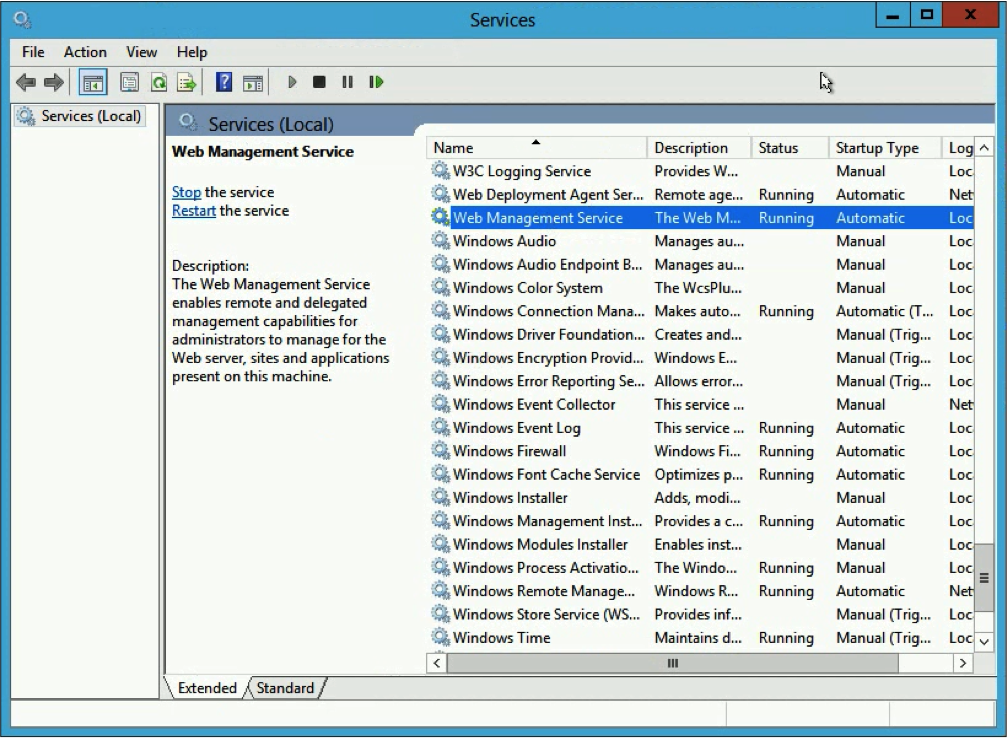Screen dimensions: 1007x738
Task: Click the Restart the service link
Action: (x=193, y=211)
